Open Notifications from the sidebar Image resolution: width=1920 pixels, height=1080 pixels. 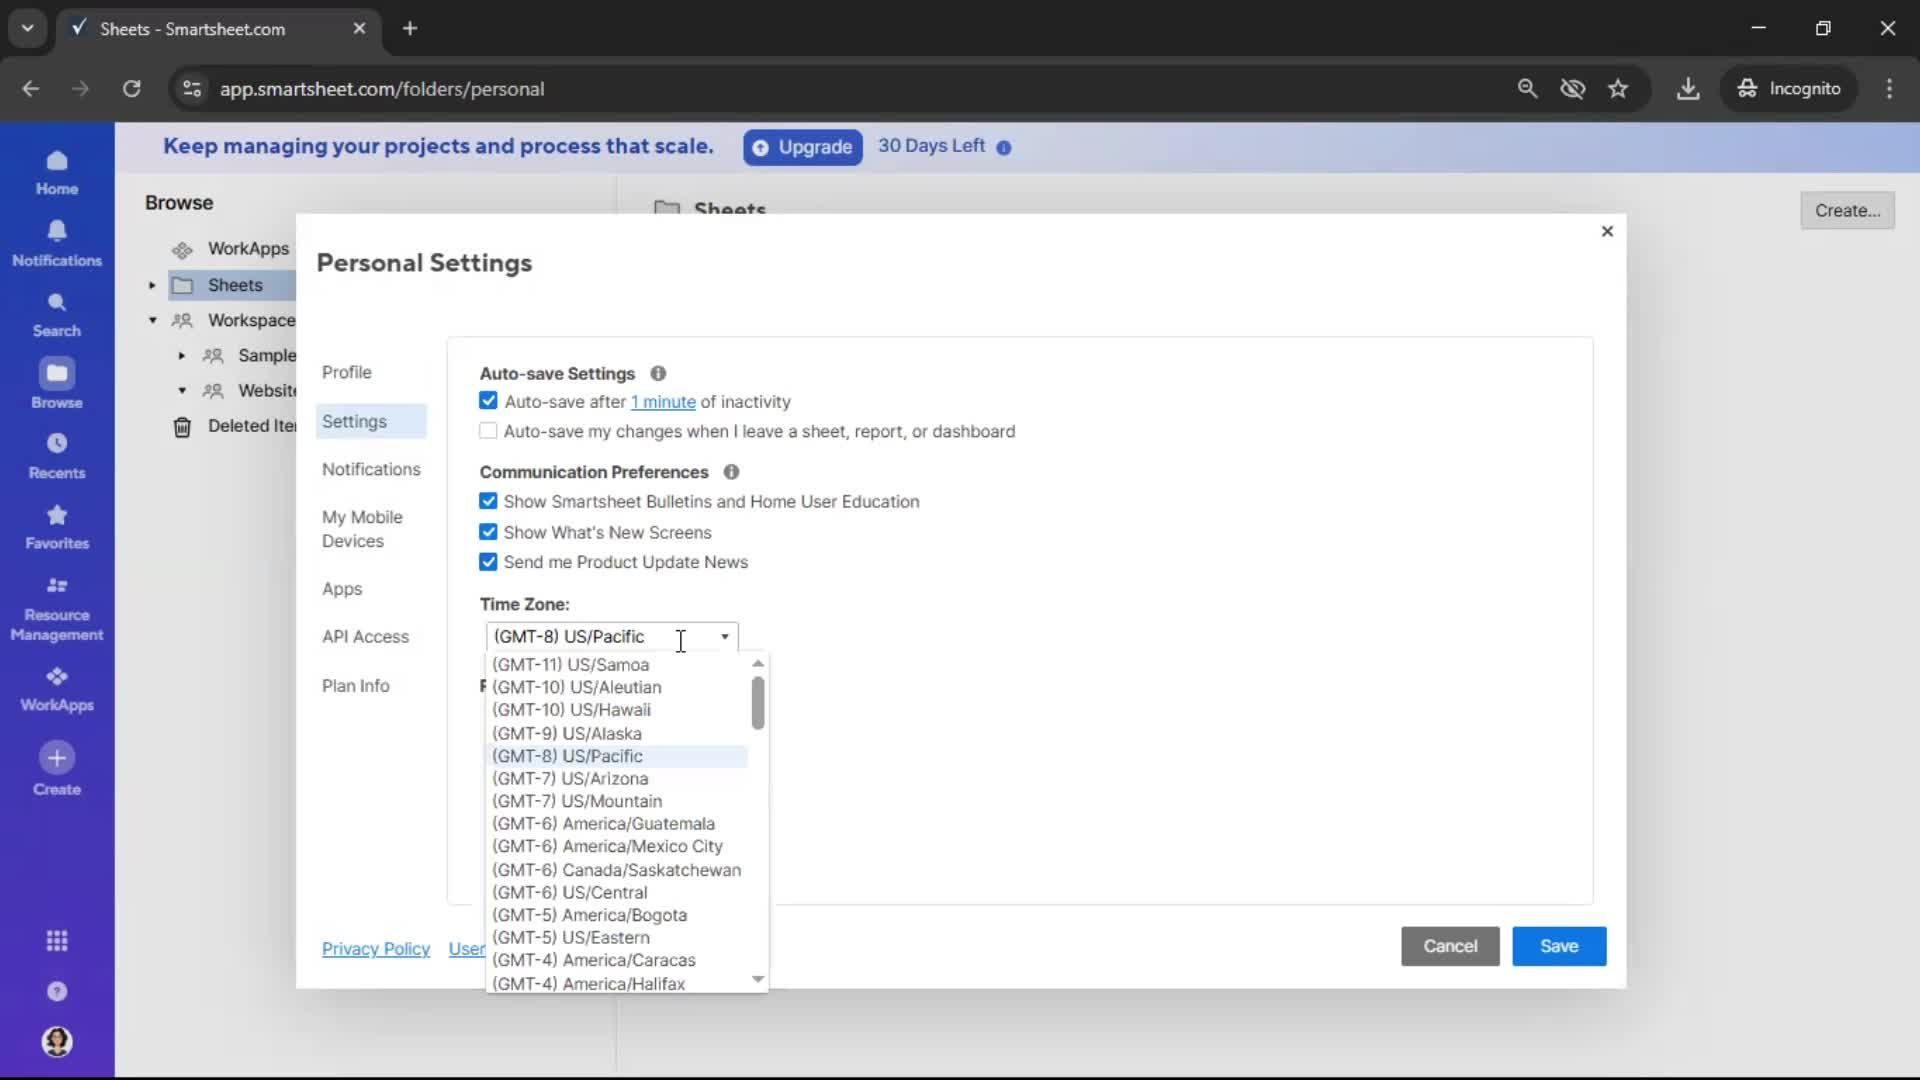click(x=57, y=243)
